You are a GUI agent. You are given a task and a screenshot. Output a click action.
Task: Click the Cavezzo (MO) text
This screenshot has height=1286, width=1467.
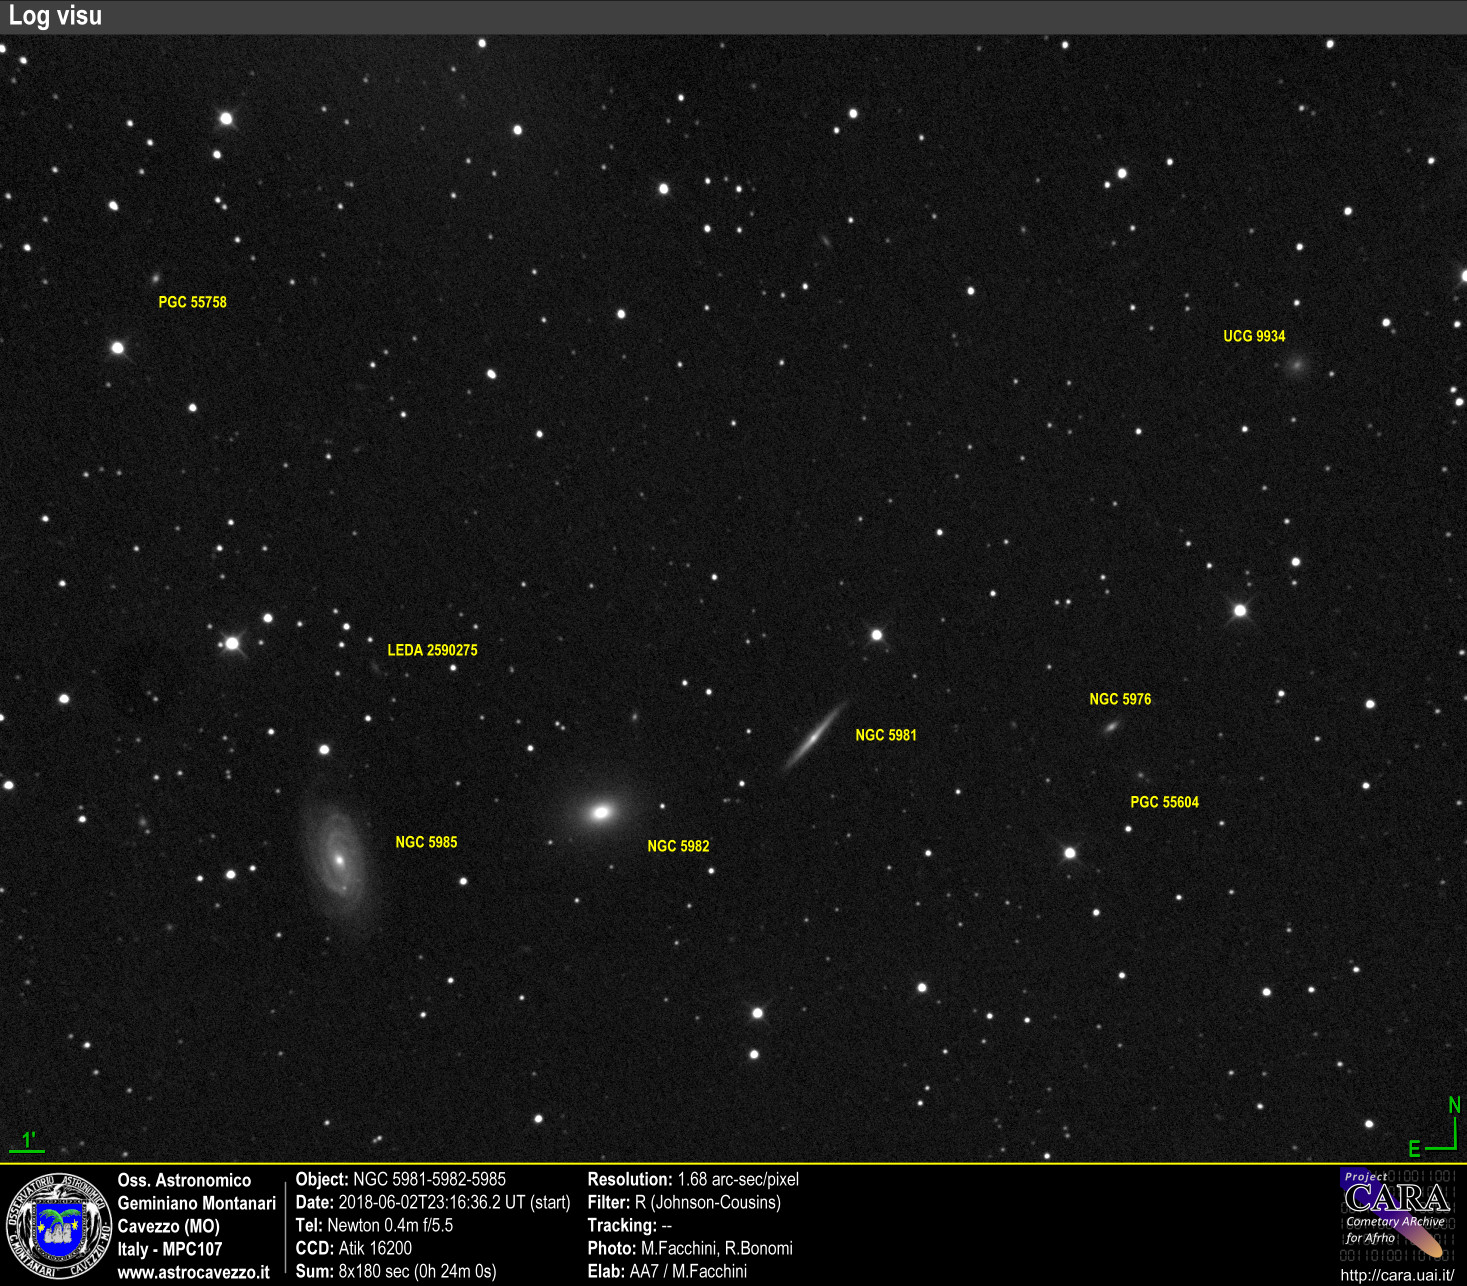click(168, 1227)
